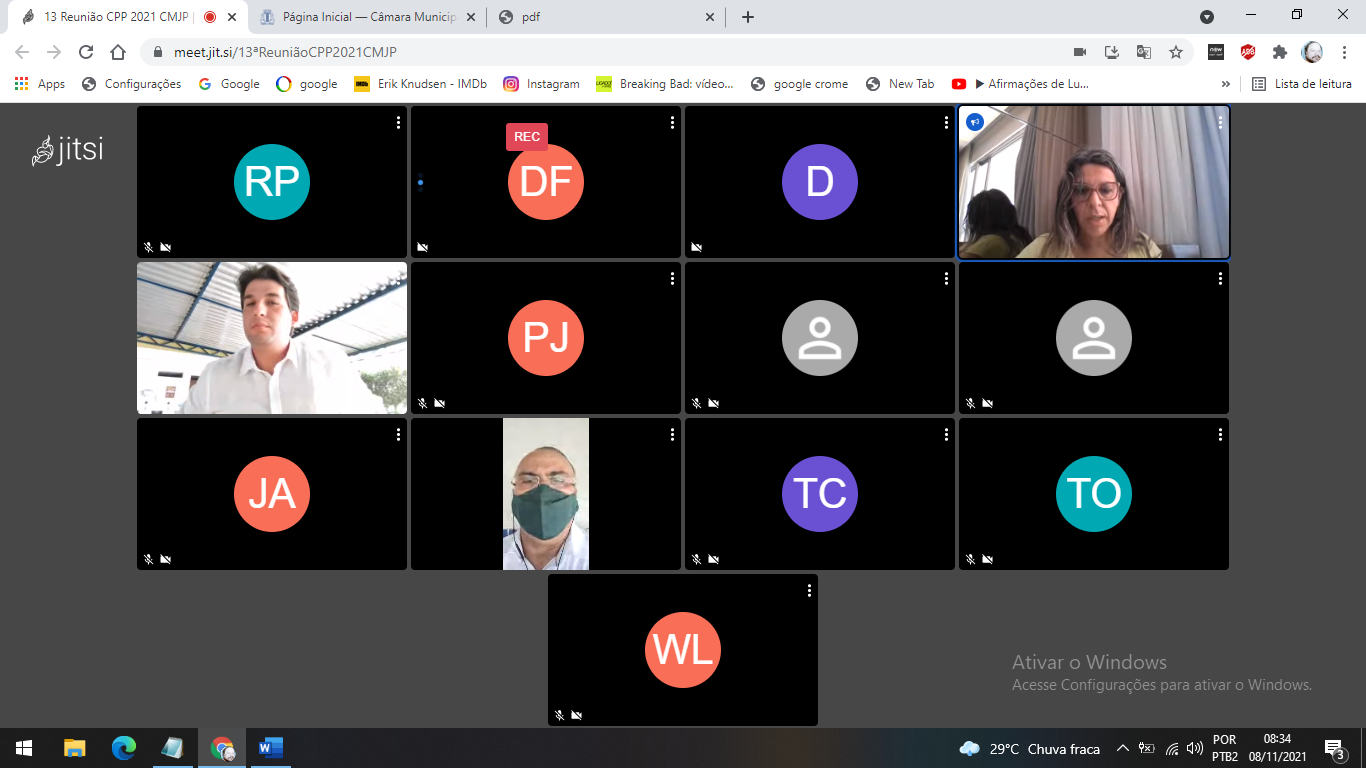This screenshot has width=1366, height=768.
Task: Open the three-dot menu on TO tile
Action: pos(1220,435)
